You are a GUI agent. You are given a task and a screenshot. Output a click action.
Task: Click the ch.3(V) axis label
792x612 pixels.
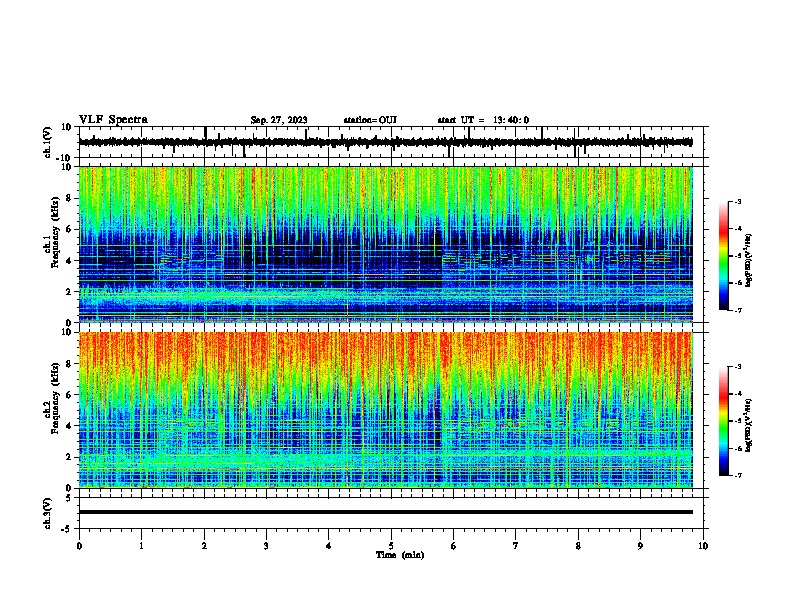(48, 513)
